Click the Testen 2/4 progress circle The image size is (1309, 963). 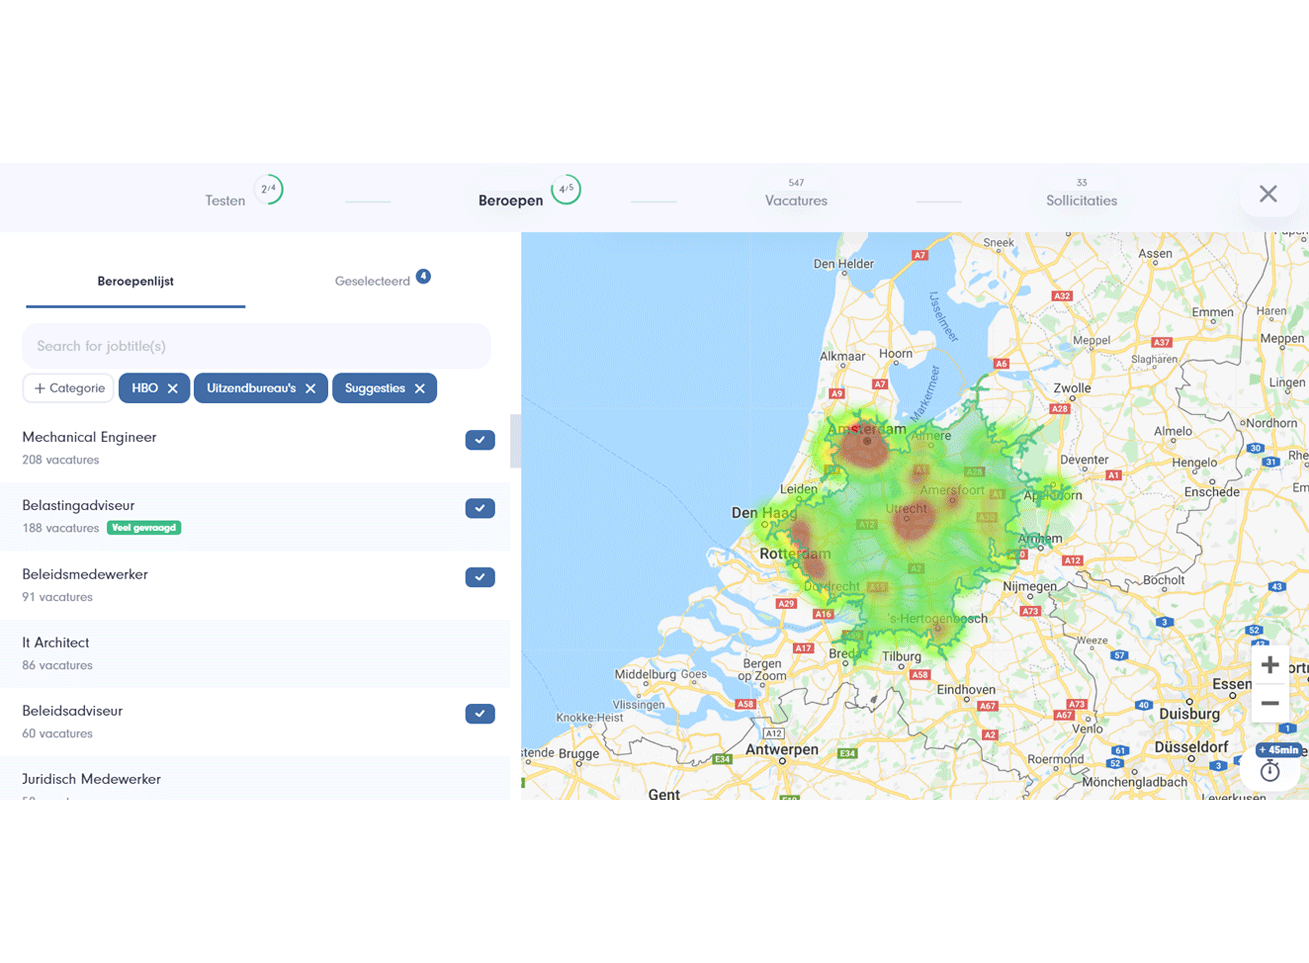(x=268, y=189)
